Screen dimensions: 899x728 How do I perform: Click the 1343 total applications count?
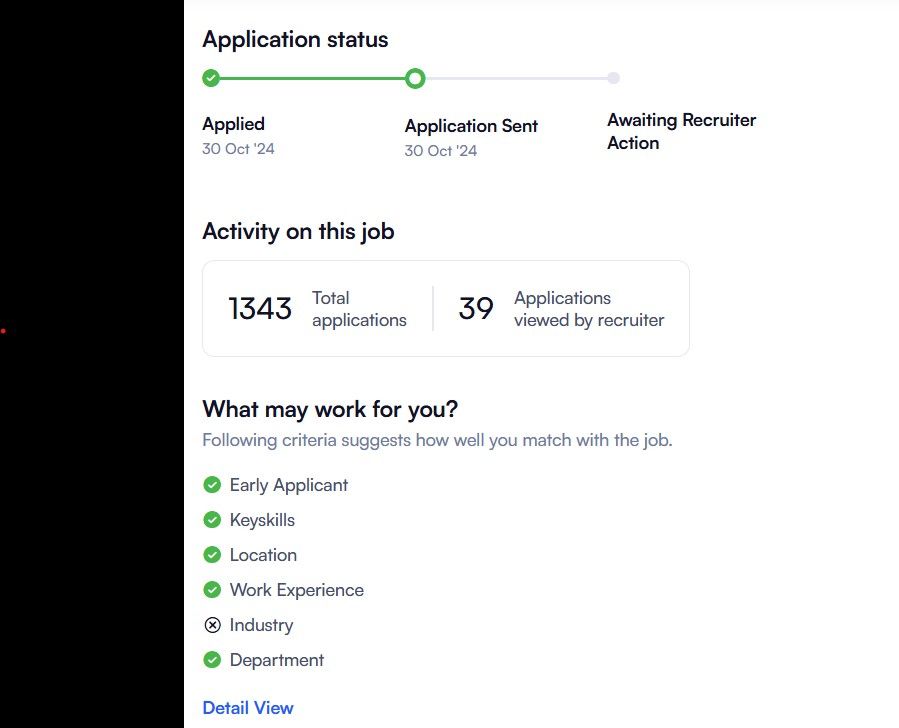click(260, 308)
